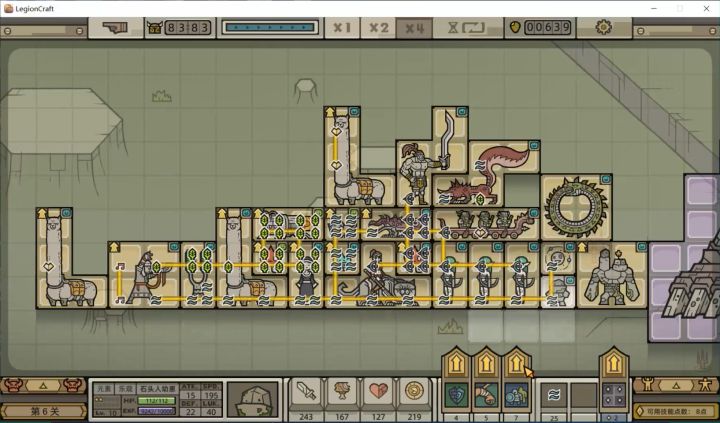
Task: Click upgrade arrow above the green shield card
Action: (x=456, y=364)
